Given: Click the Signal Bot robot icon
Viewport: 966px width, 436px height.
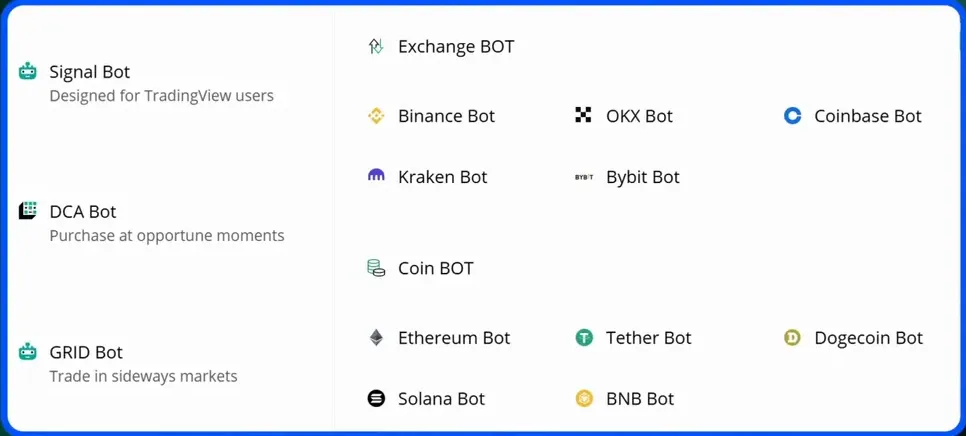Looking at the screenshot, I should pyautogui.click(x=28, y=72).
